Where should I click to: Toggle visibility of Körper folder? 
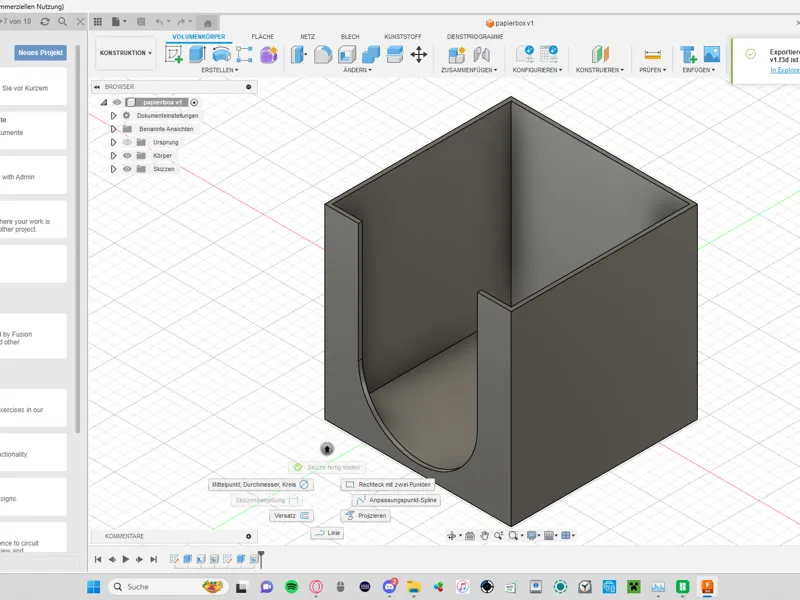pos(127,156)
